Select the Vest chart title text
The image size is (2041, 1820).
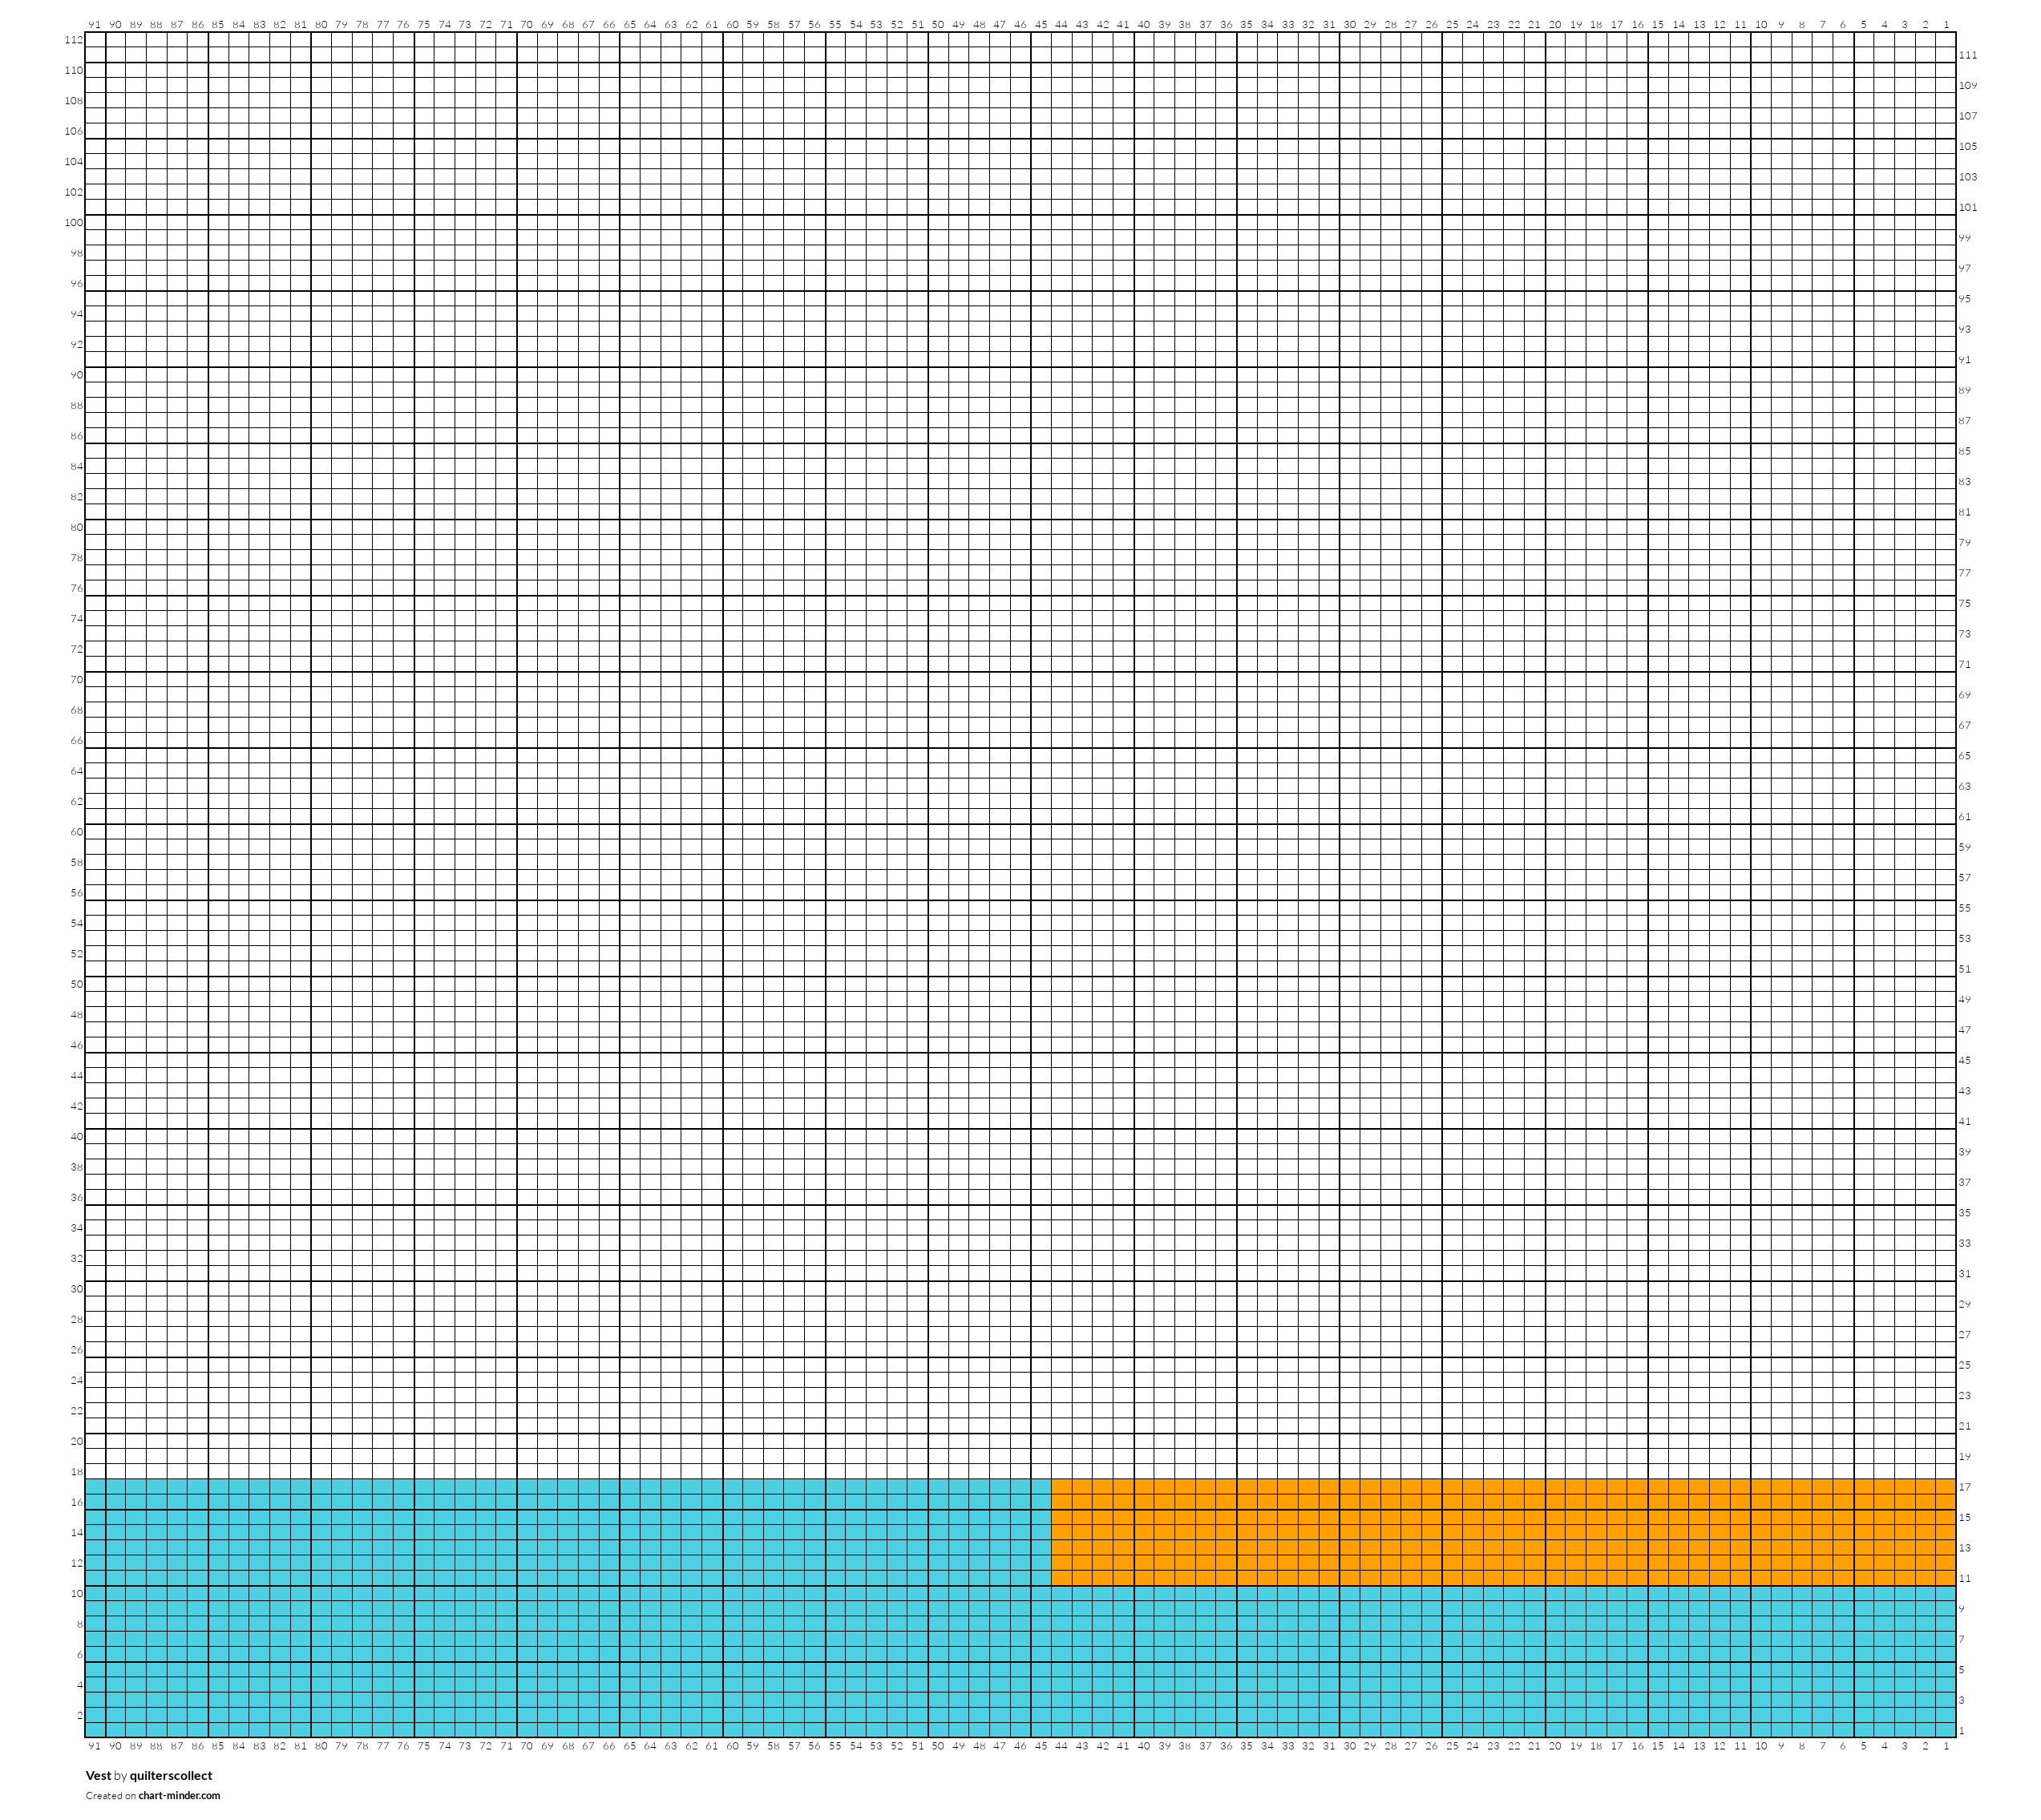point(98,1775)
